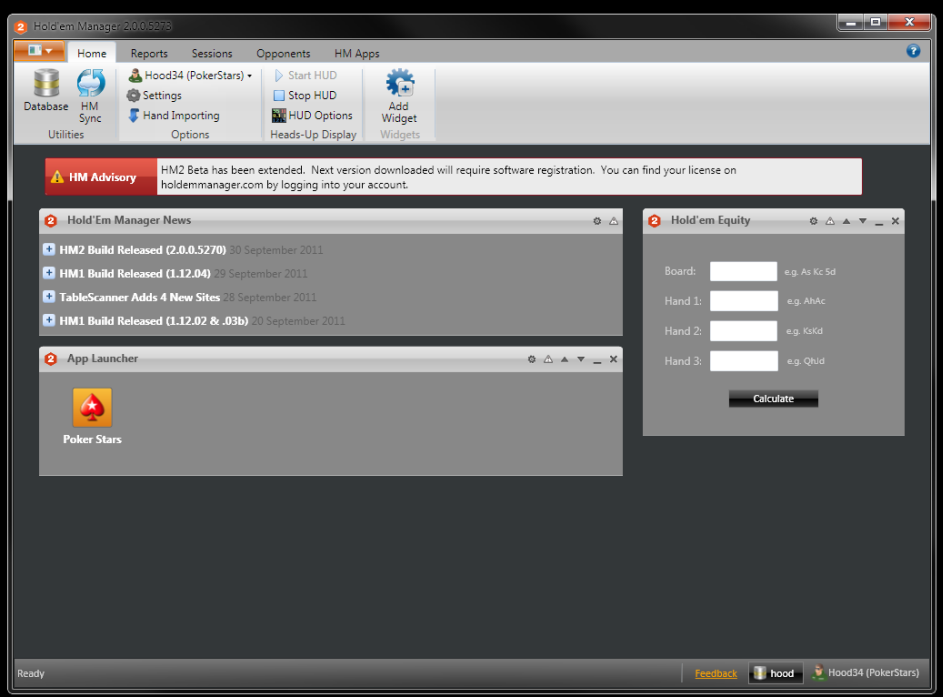Focus the Hand 1 input field
This screenshot has height=697, width=943.
pos(743,301)
